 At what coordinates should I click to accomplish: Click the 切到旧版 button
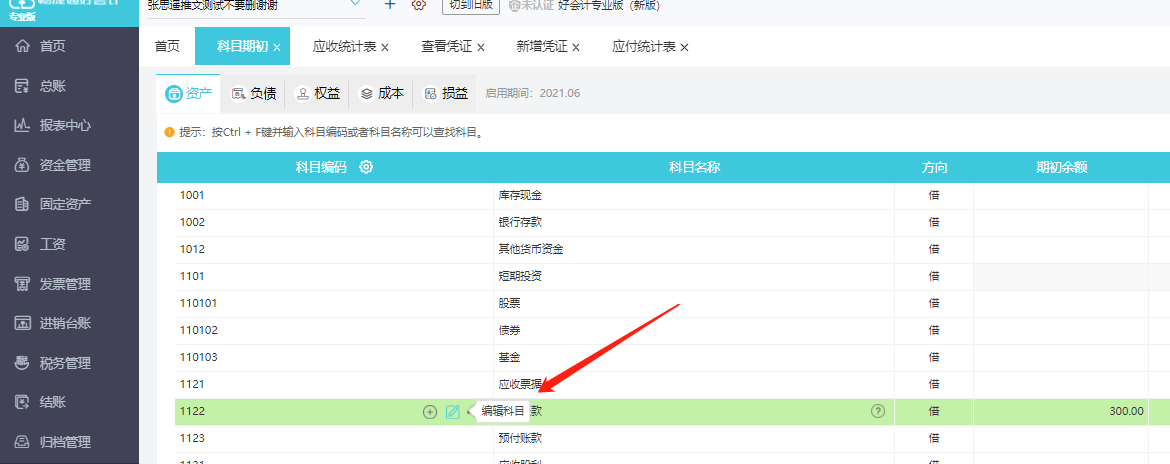coord(470,5)
